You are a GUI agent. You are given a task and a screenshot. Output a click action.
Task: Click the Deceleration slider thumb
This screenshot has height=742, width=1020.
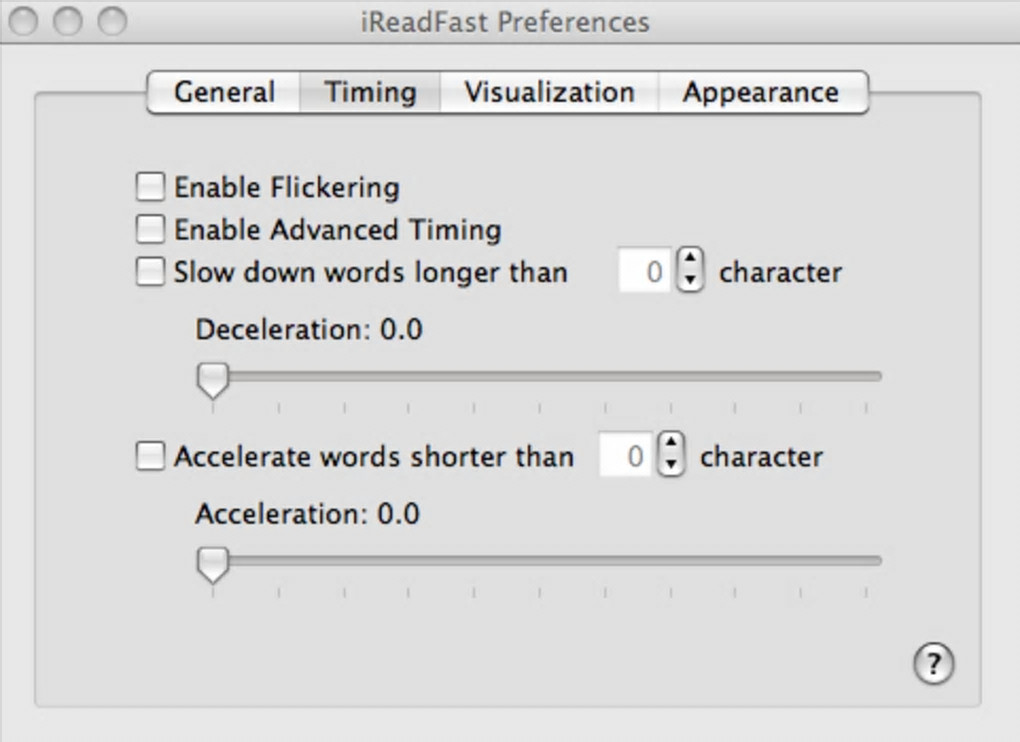(x=212, y=380)
